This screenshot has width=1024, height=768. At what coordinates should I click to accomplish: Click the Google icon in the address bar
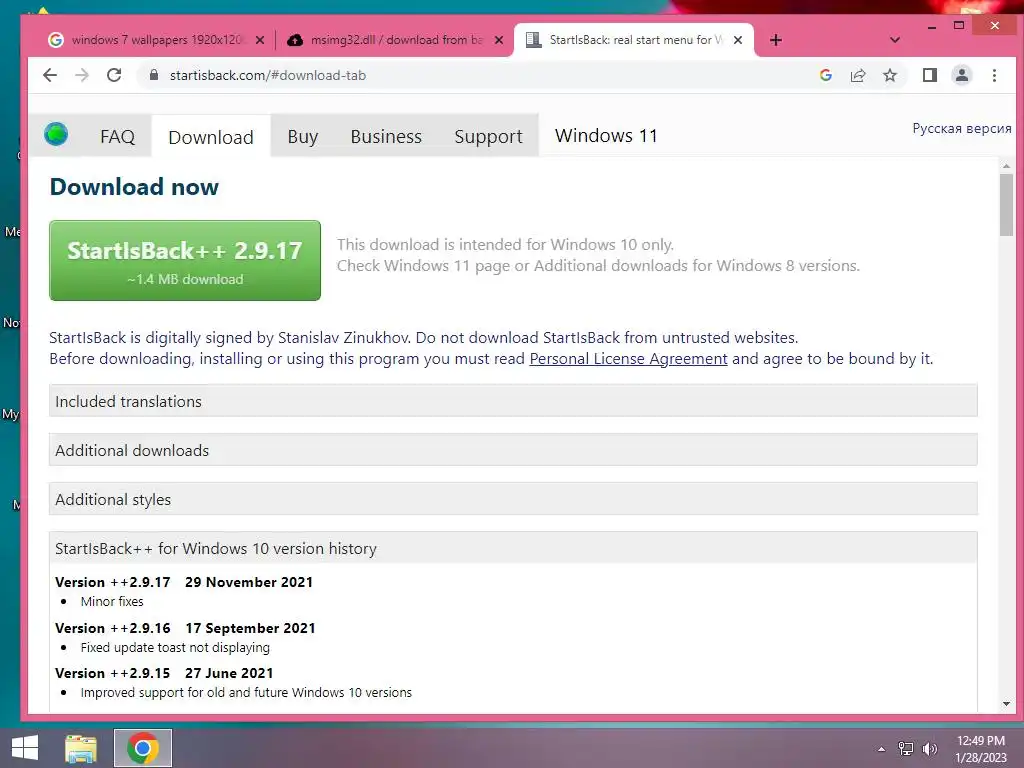(825, 75)
